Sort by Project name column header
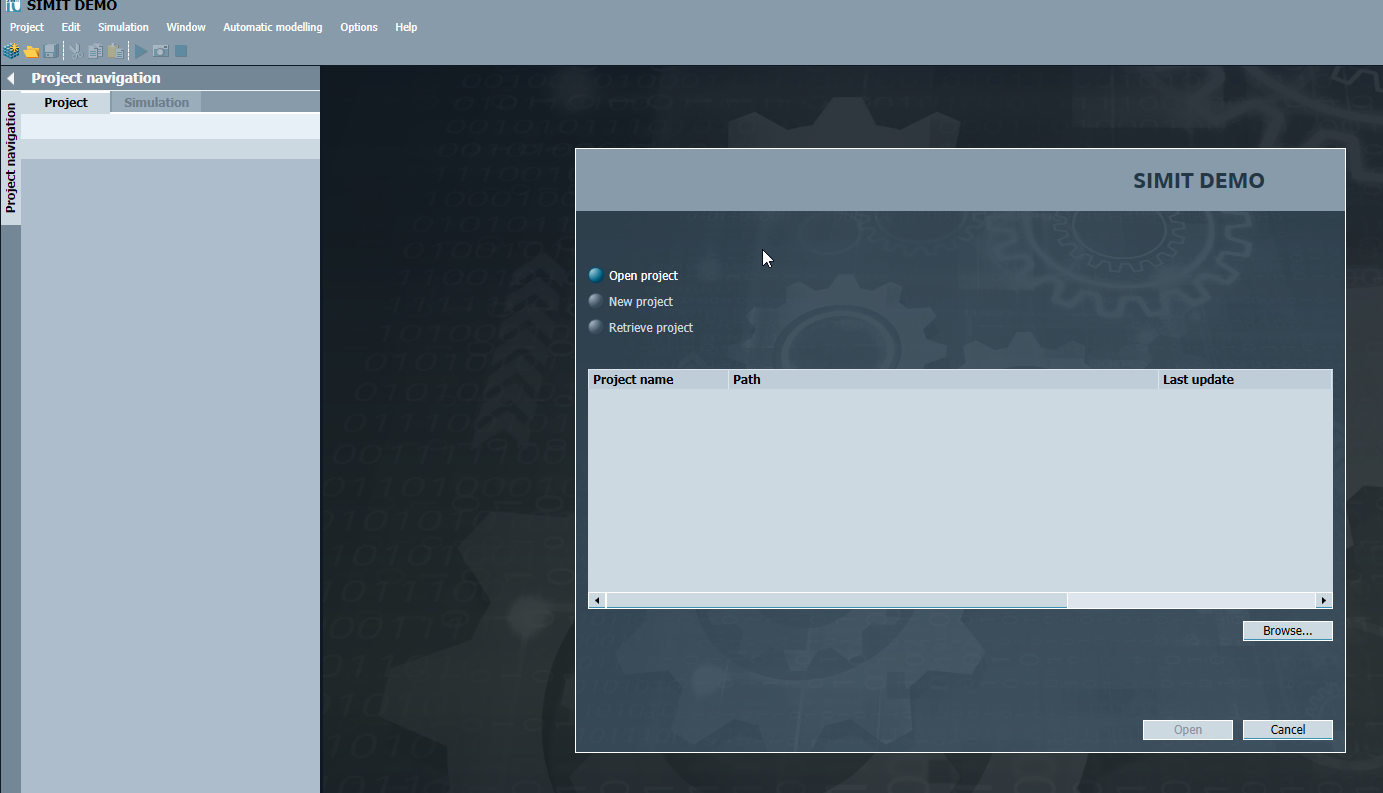Image resolution: width=1383 pixels, height=793 pixels. tap(658, 380)
